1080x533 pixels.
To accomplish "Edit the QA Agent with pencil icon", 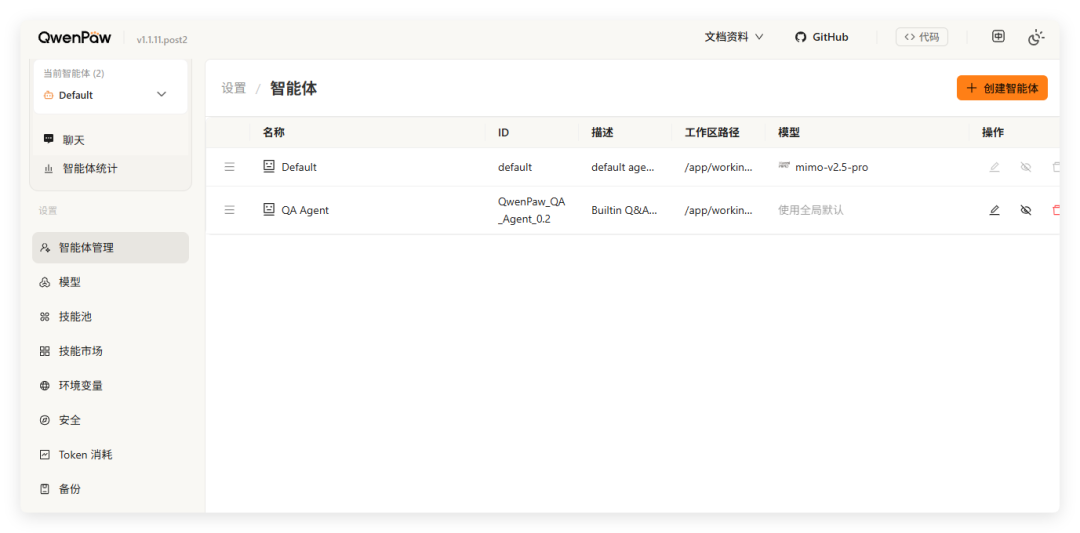I will click(x=994, y=210).
